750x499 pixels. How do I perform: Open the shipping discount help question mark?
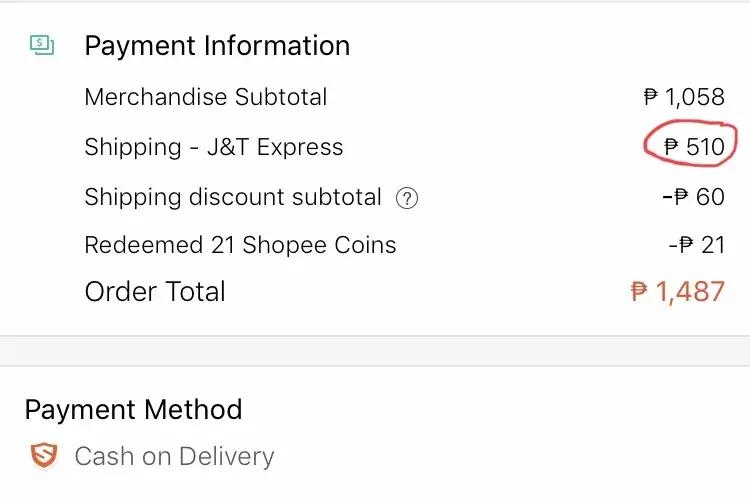point(406,198)
